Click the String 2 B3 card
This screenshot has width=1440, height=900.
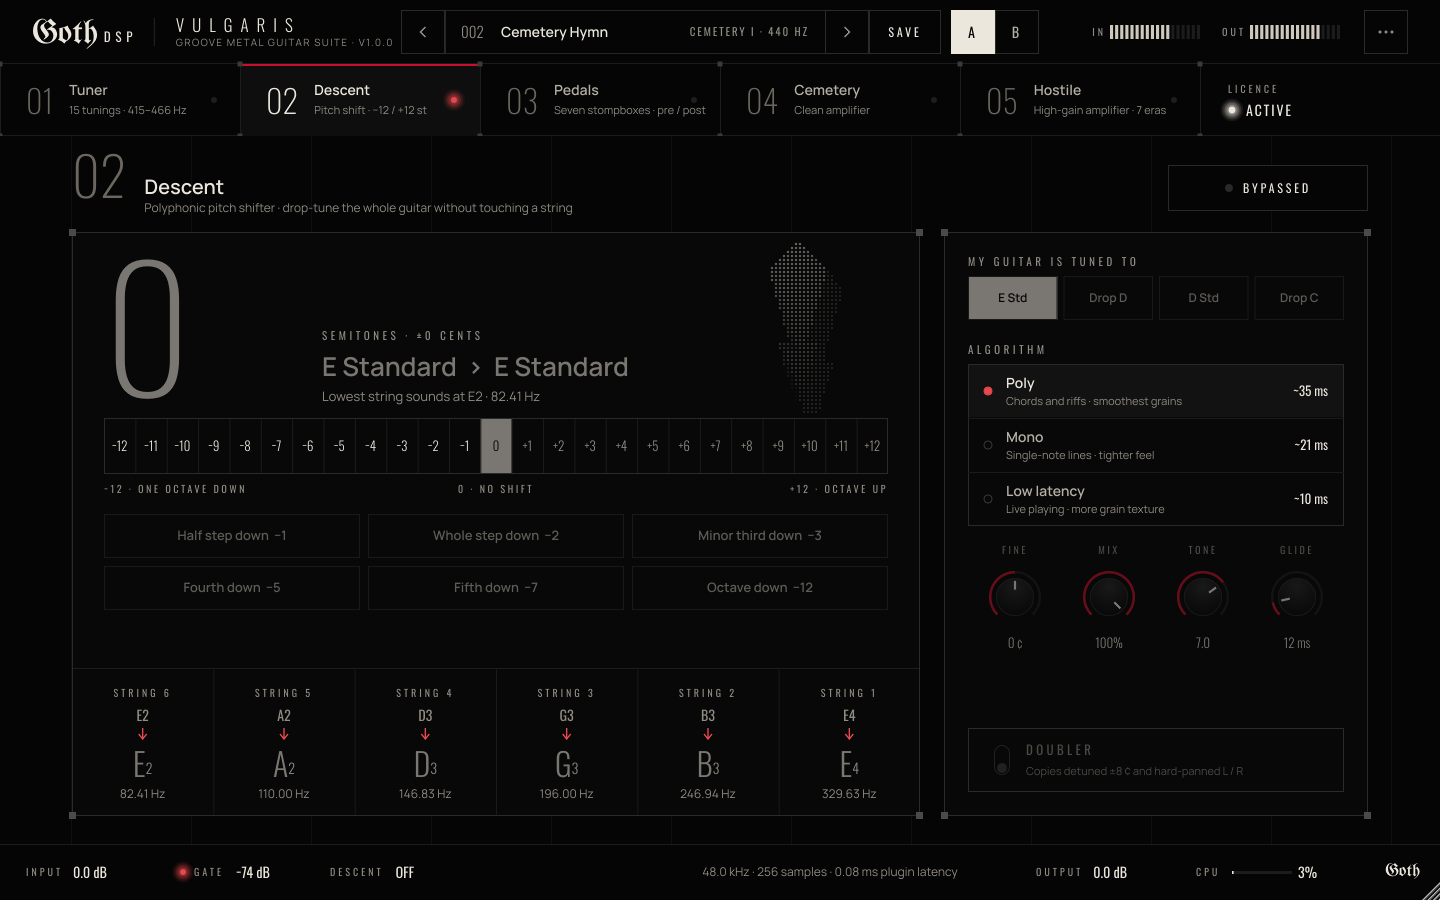click(708, 743)
